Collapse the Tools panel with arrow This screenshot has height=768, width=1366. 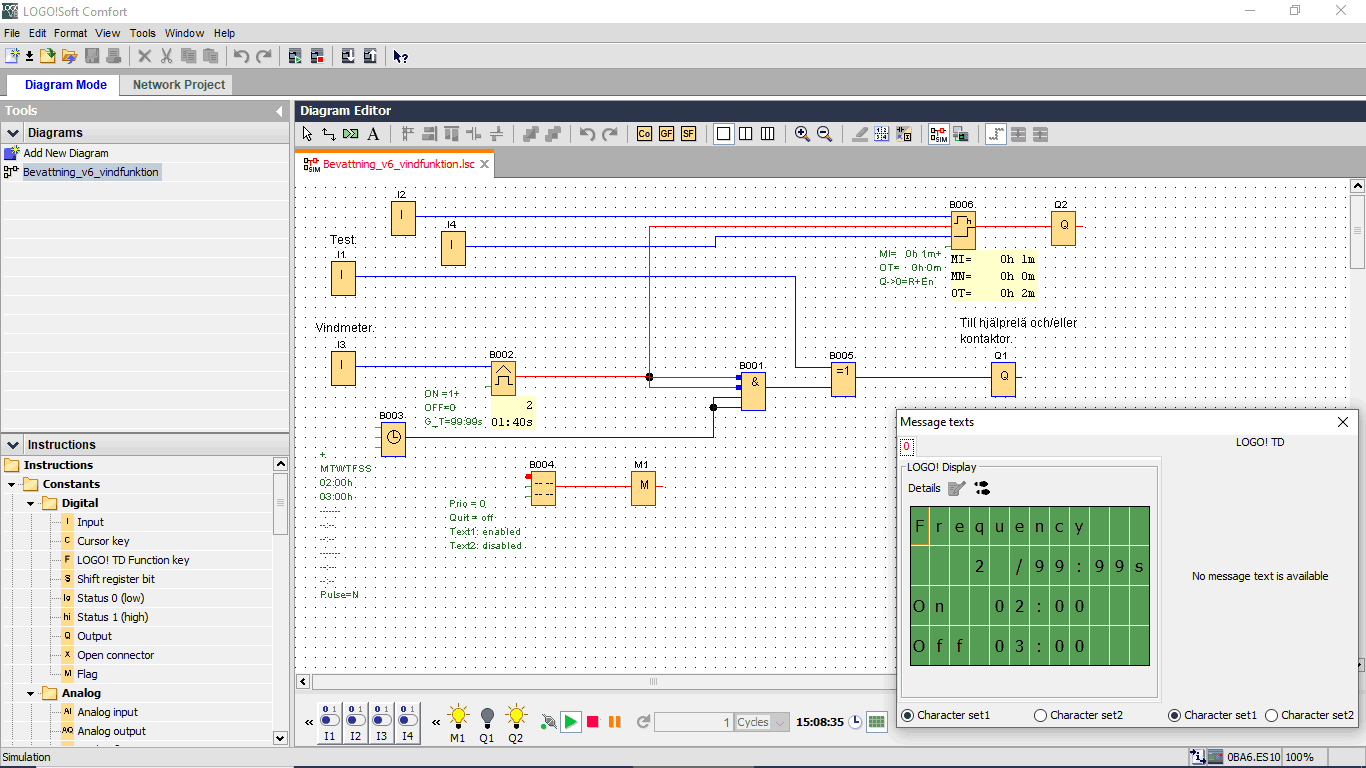tap(279, 111)
